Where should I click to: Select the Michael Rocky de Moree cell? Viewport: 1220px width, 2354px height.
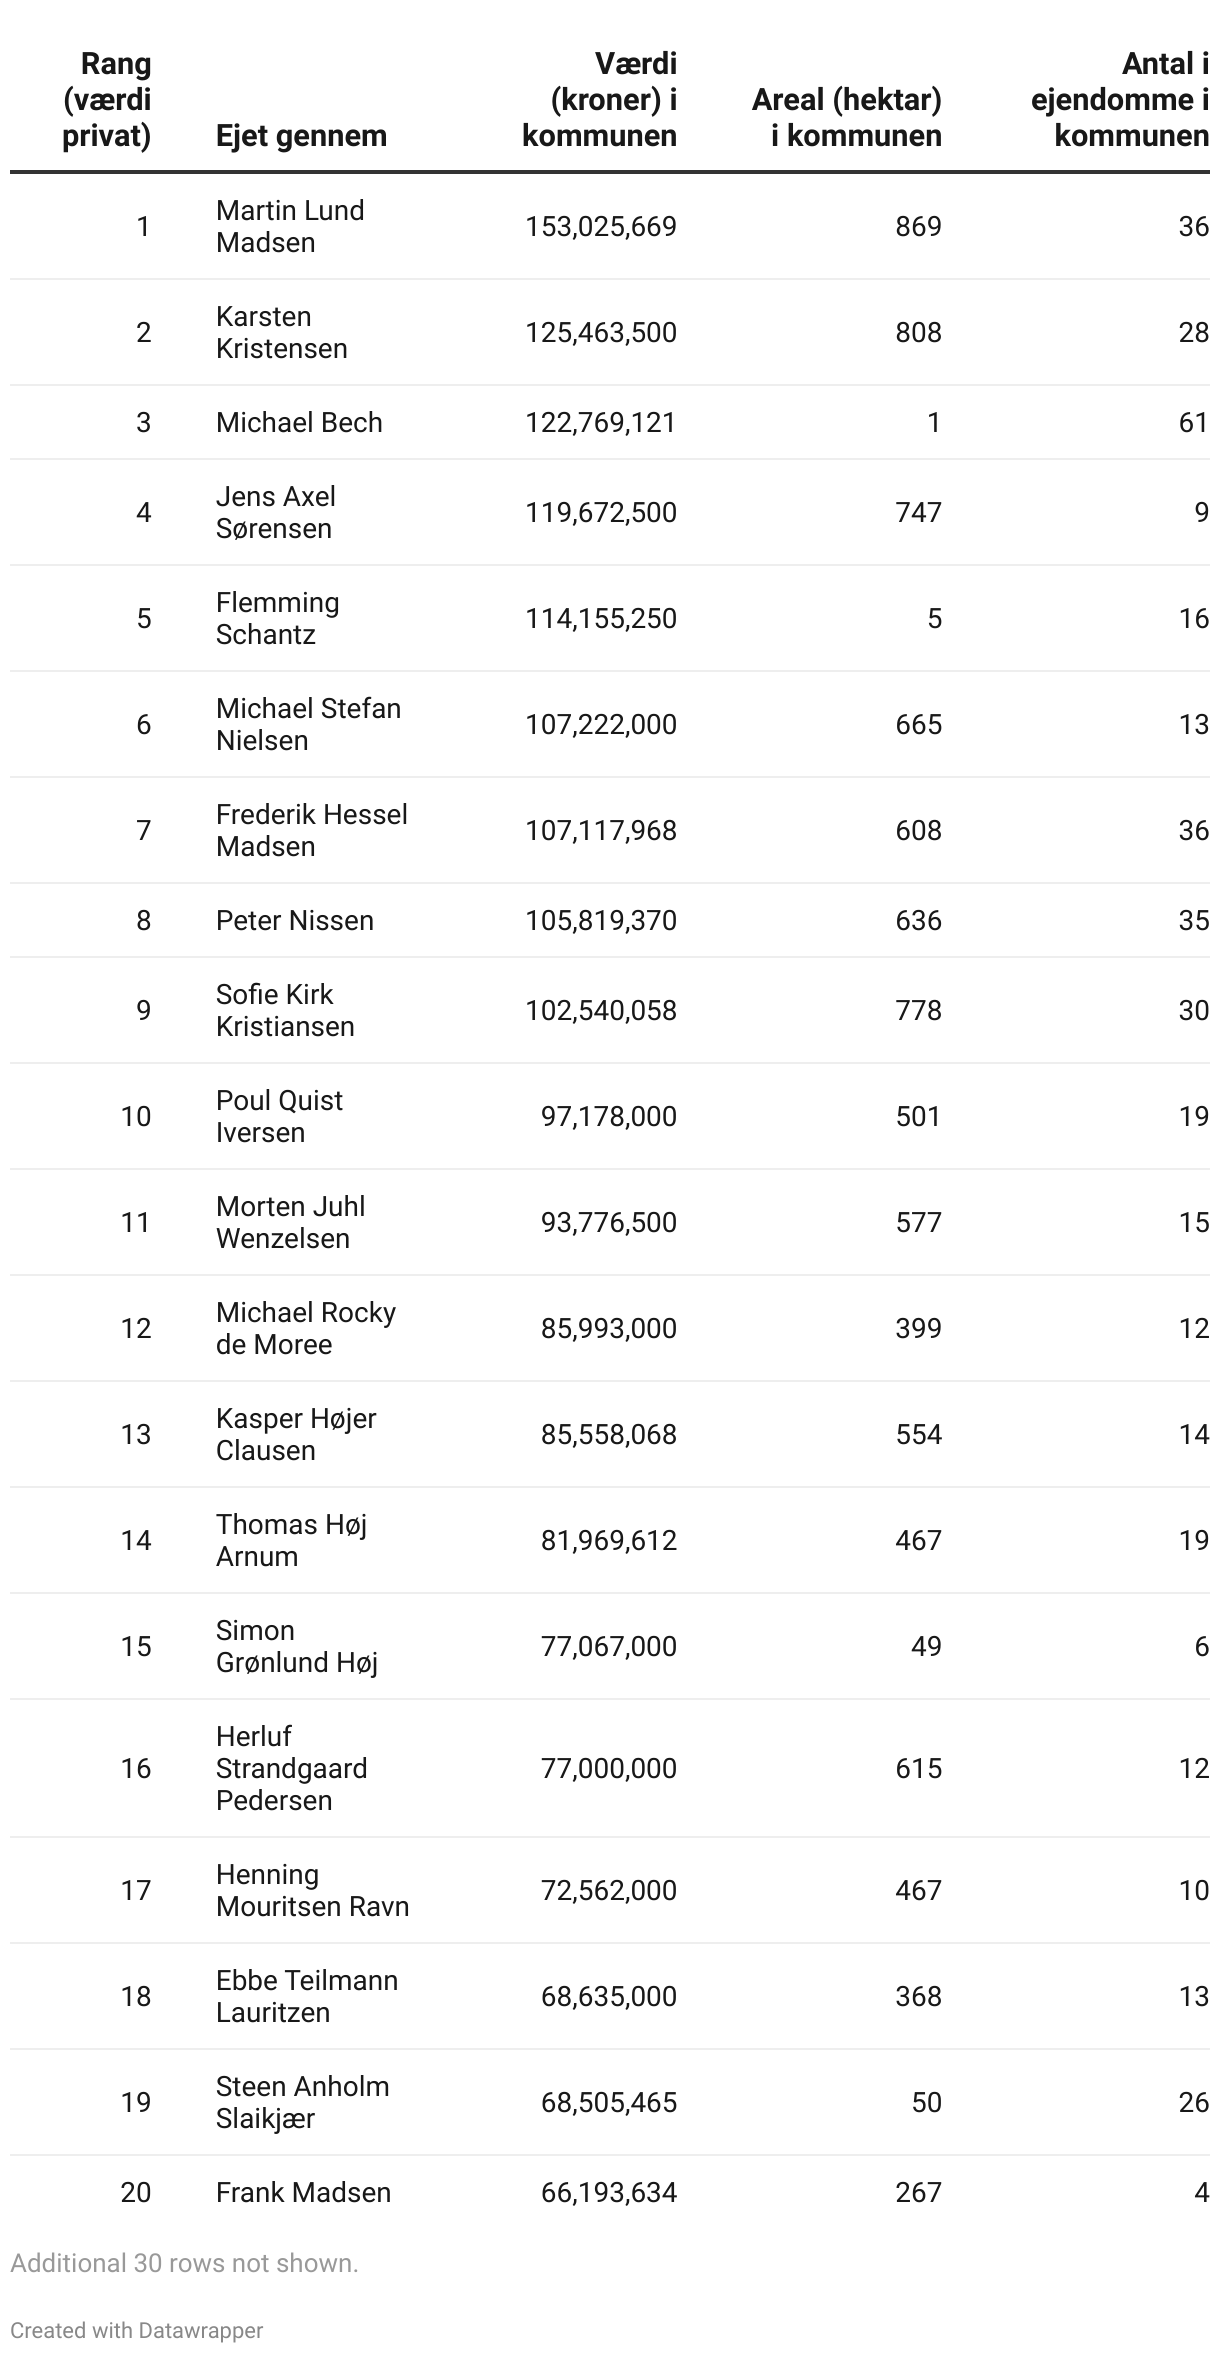pos(306,1328)
